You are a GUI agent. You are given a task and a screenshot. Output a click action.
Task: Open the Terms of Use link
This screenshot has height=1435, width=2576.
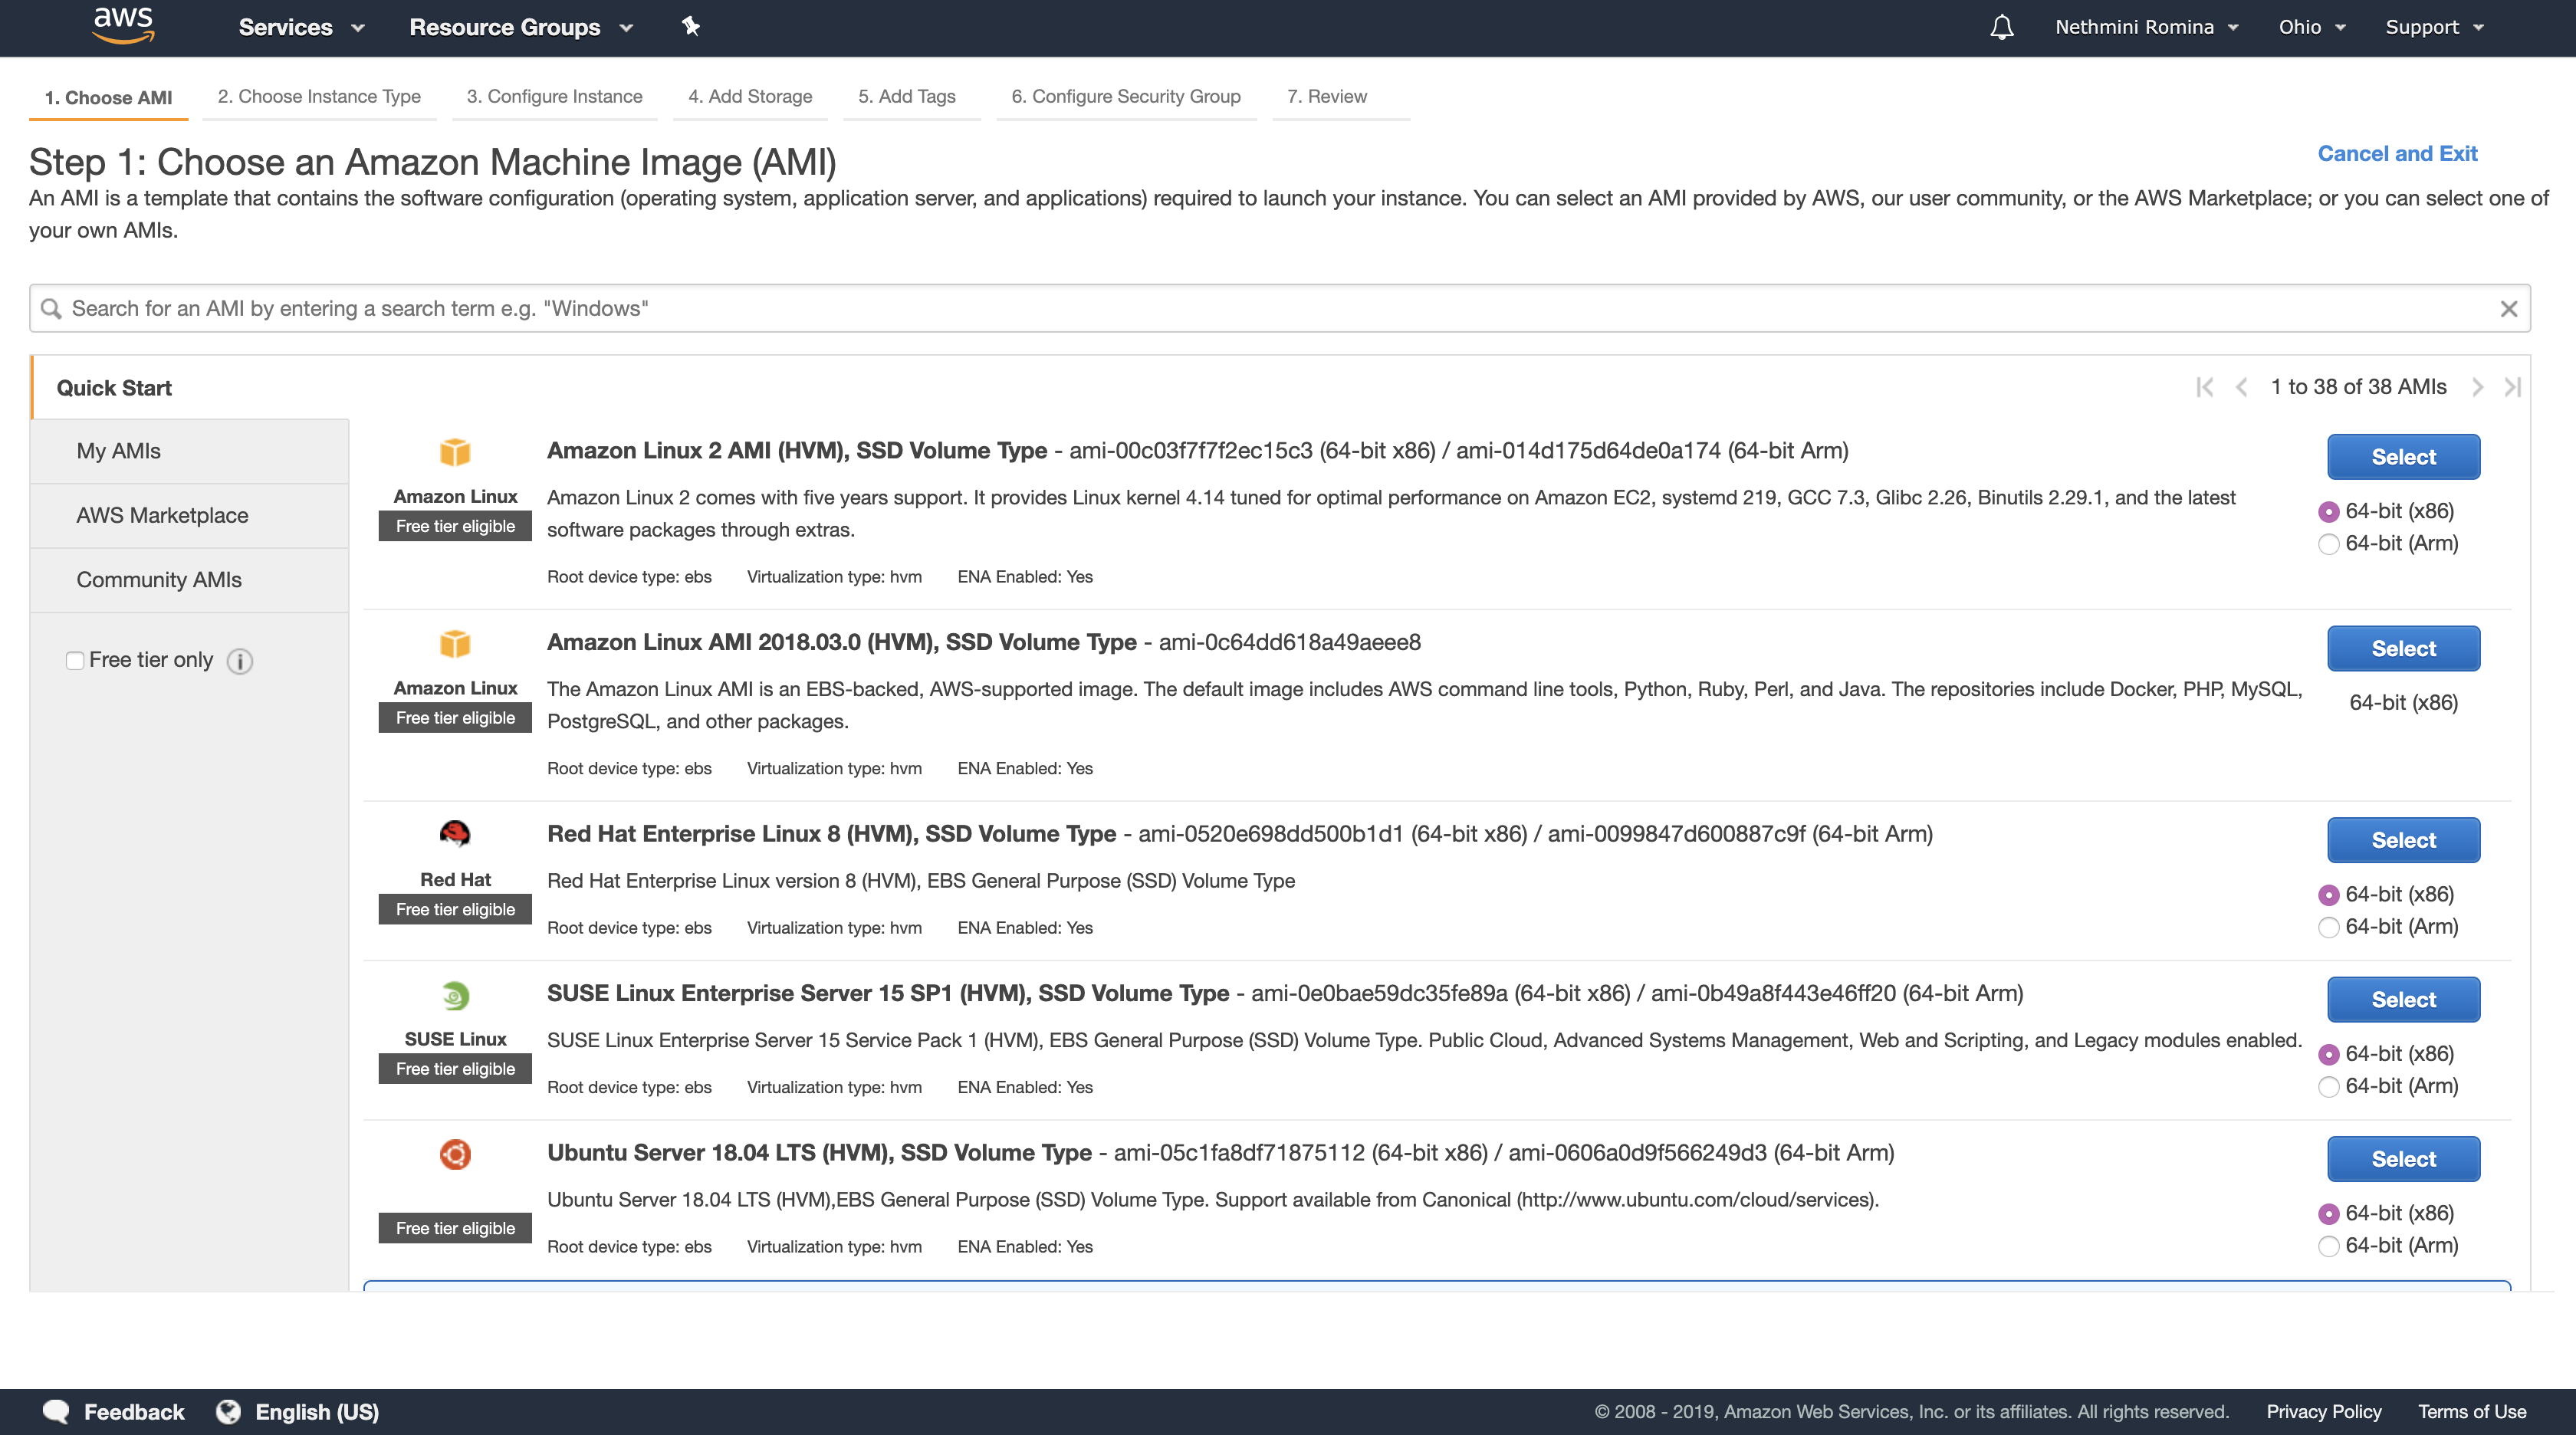(2472, 1412)
